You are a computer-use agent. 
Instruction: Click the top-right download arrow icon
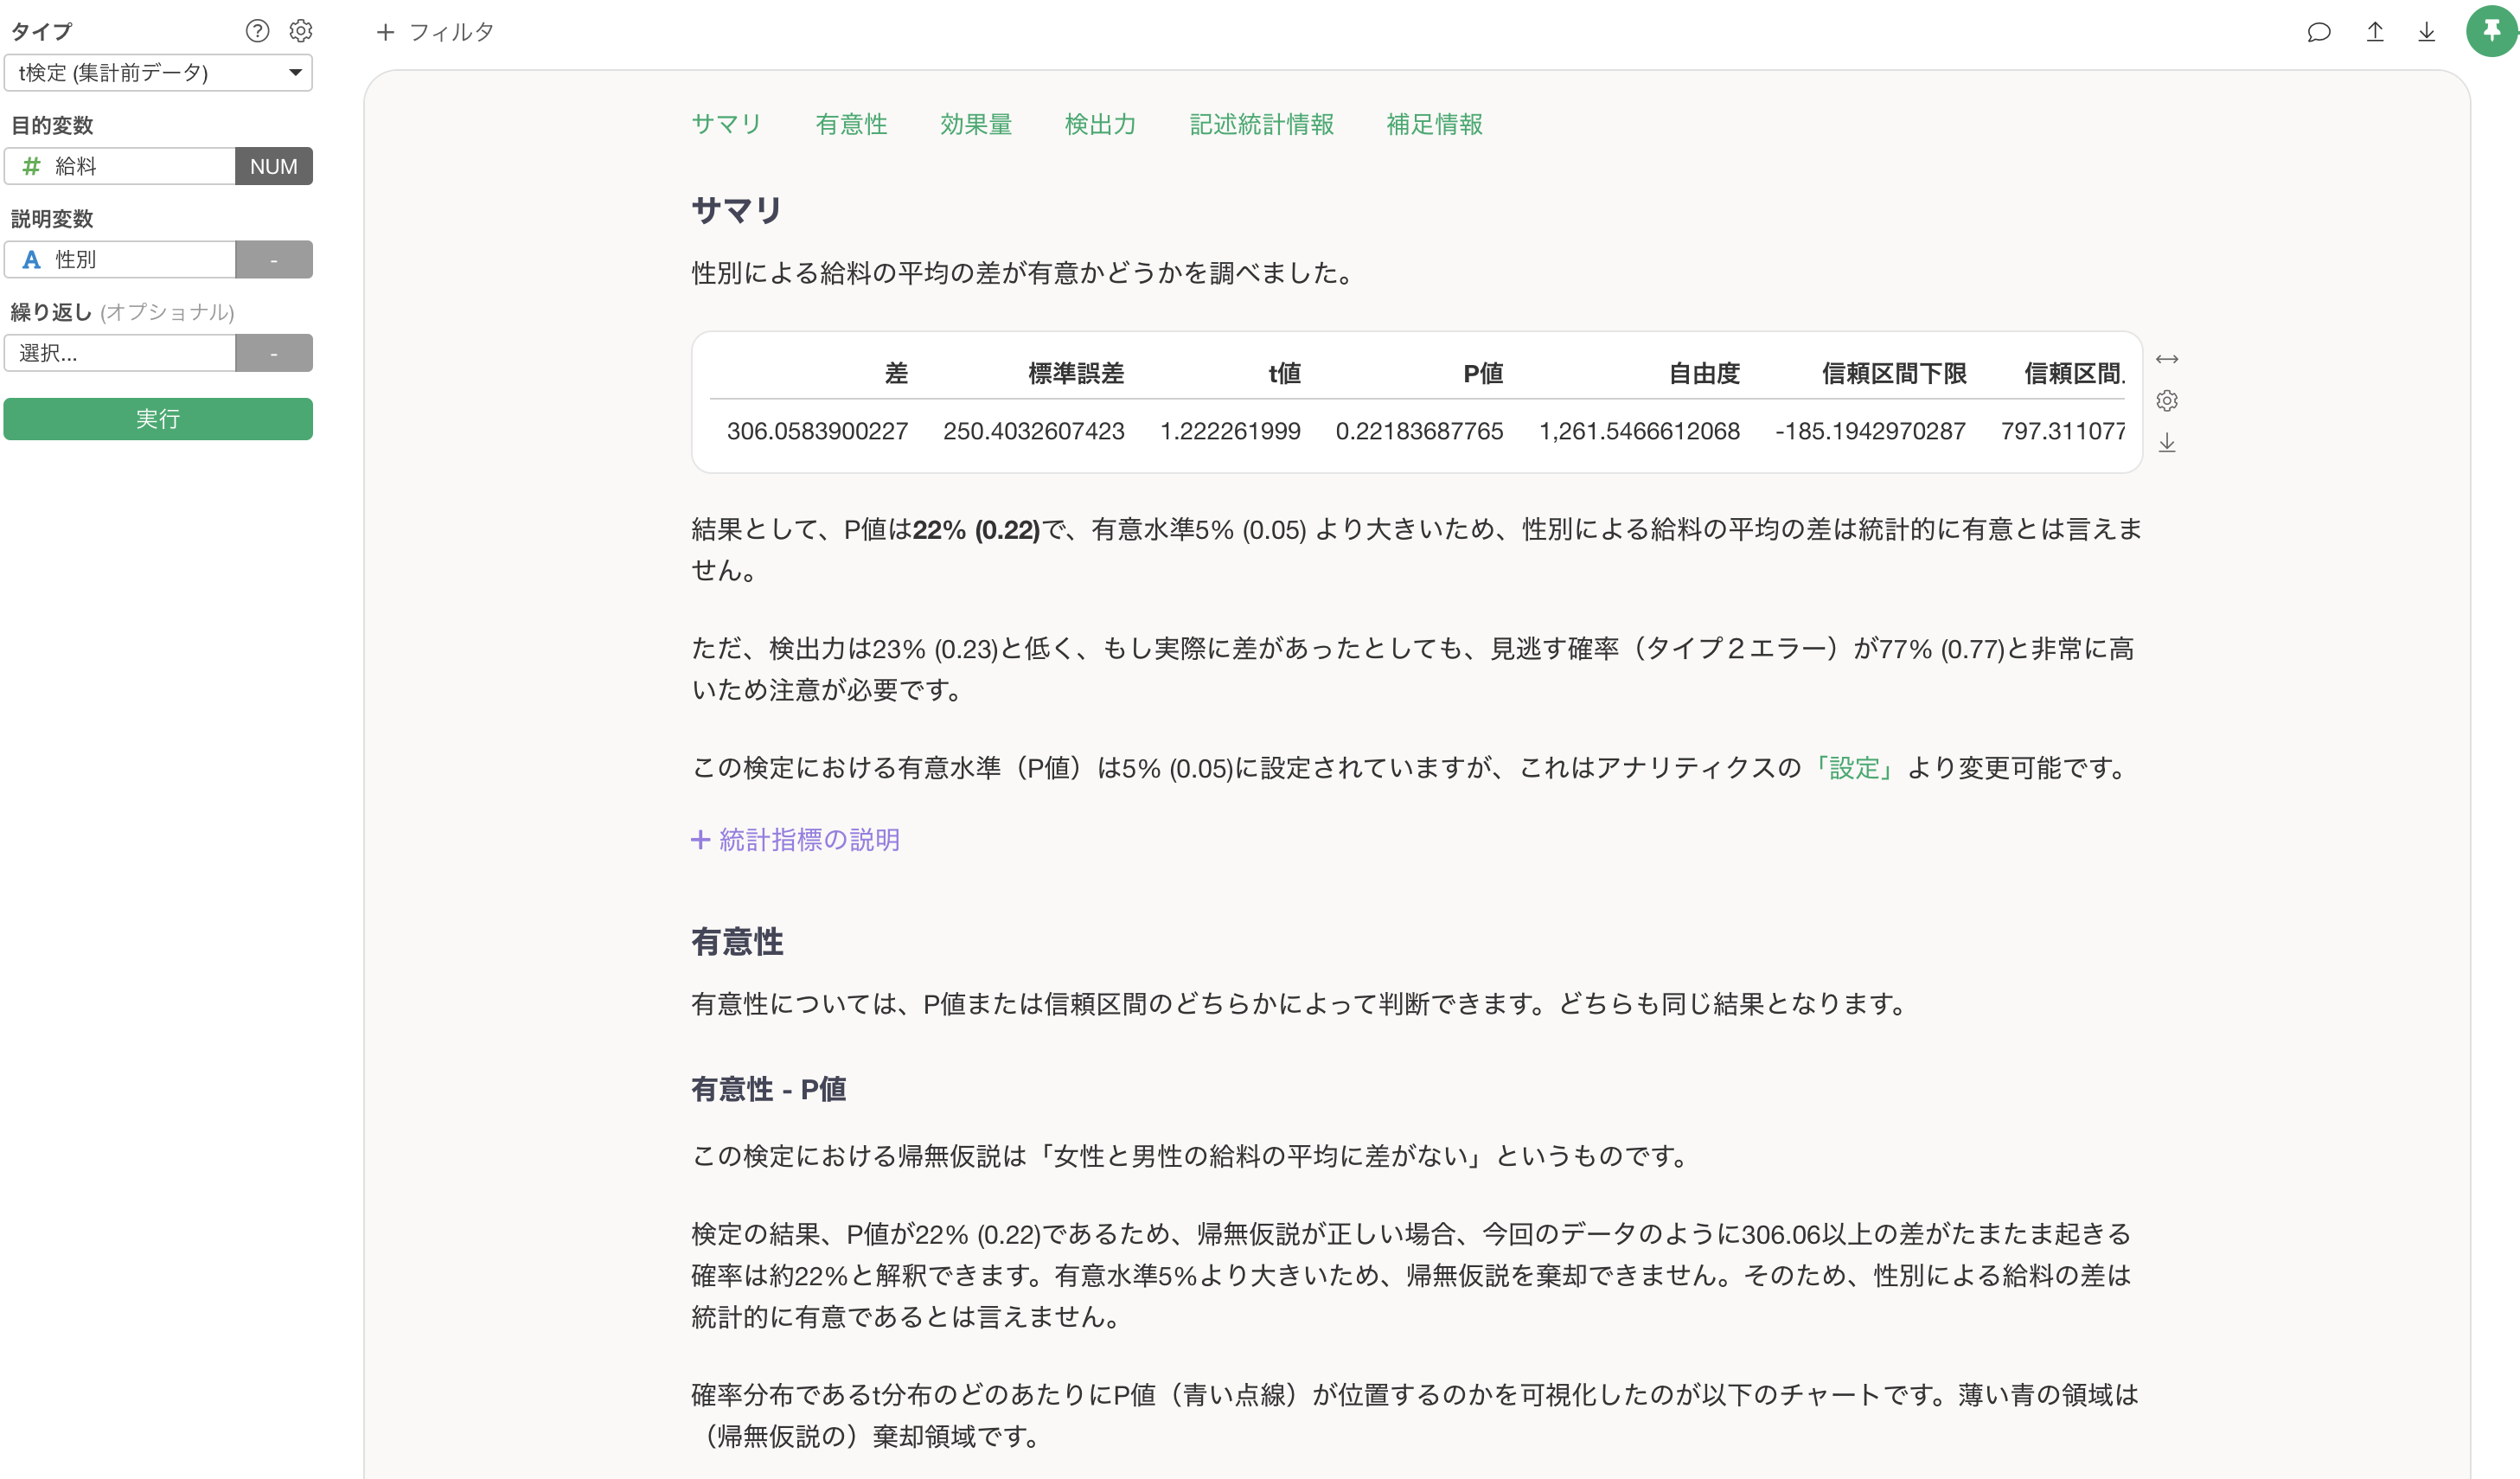2426,32
